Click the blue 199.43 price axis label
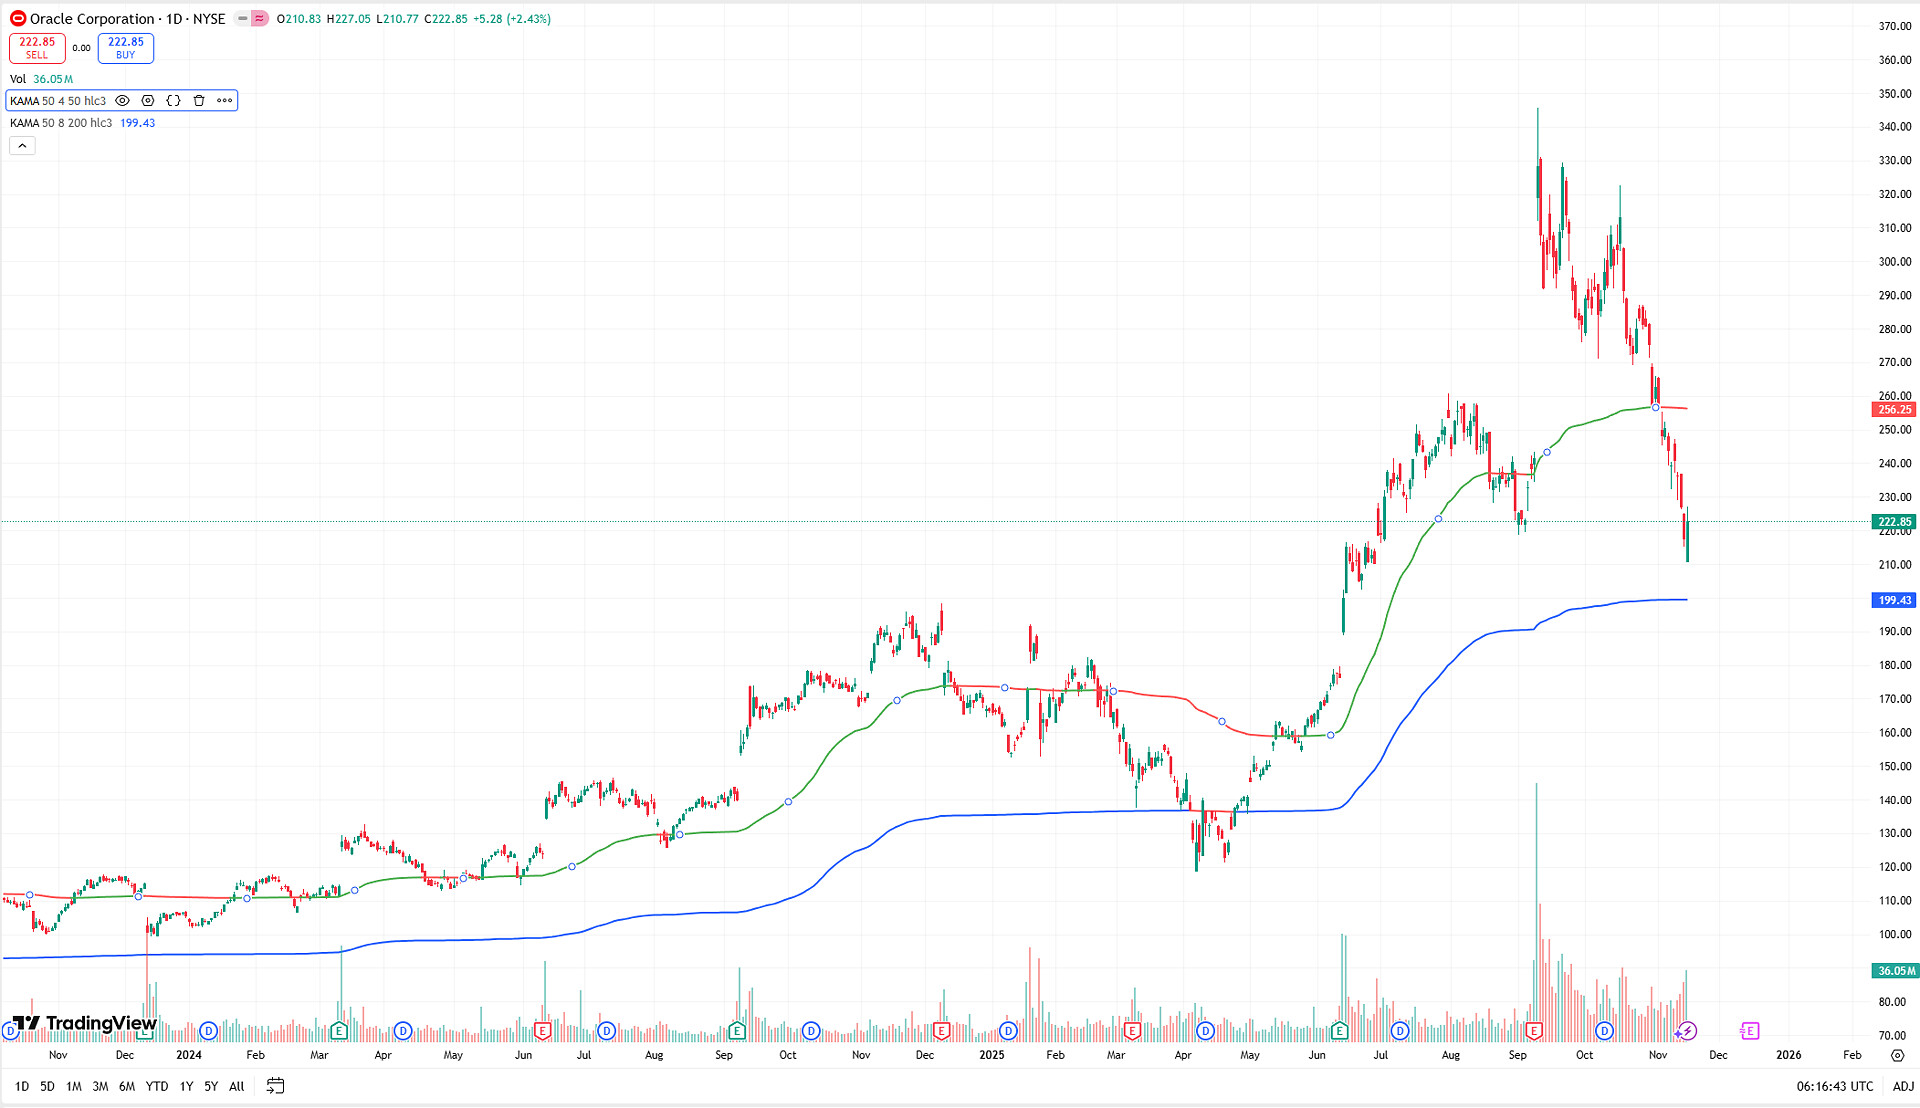Screen dimensions: 1920x1108 pyautogui.click(x=1893, y=601)
